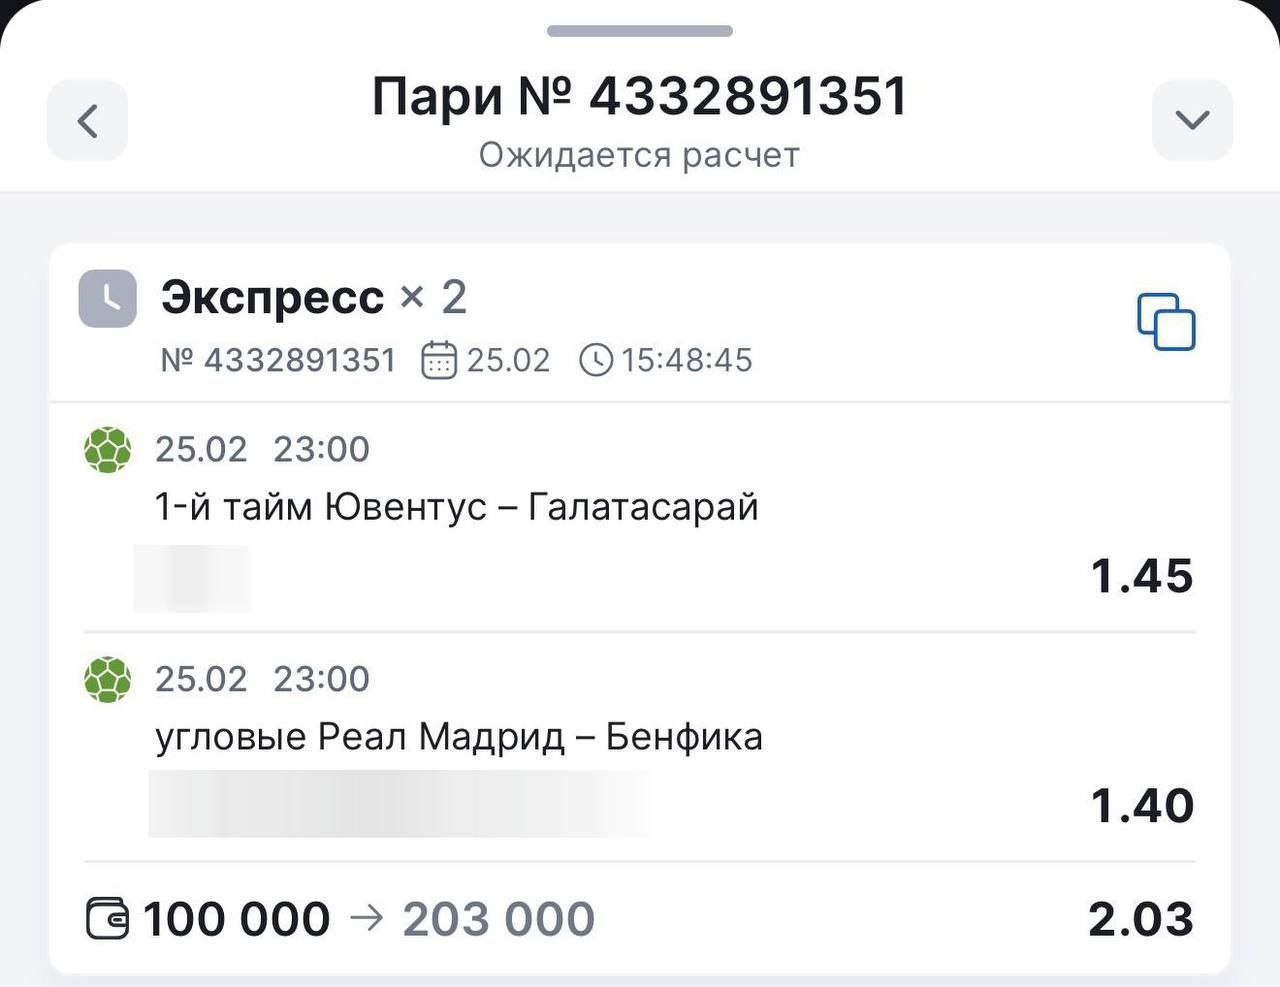Tap the football icon for Juventus match
Screen dimensions: 1280x987
coord(107,450)
